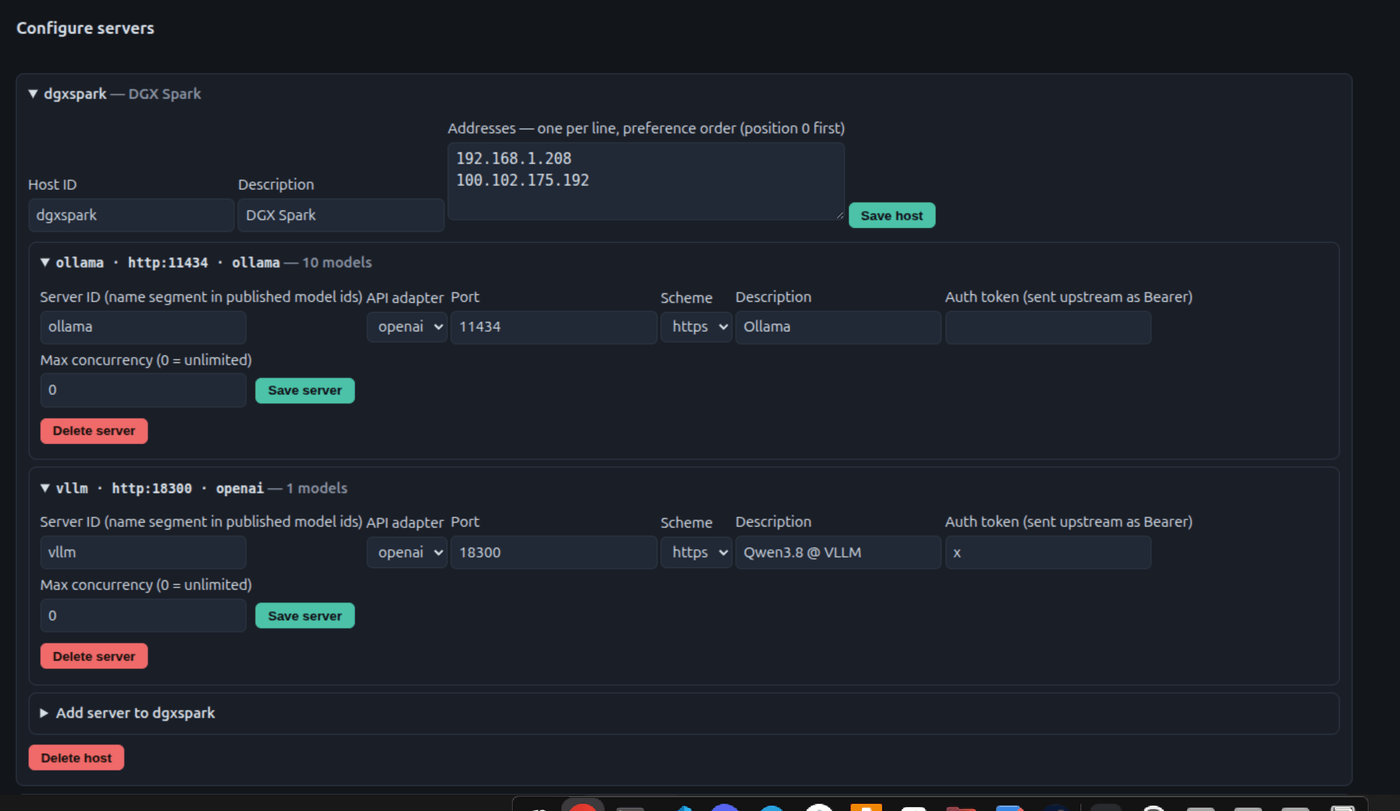Click the "1 models" text in the vllm header
1400x811 pixels.
317,488
